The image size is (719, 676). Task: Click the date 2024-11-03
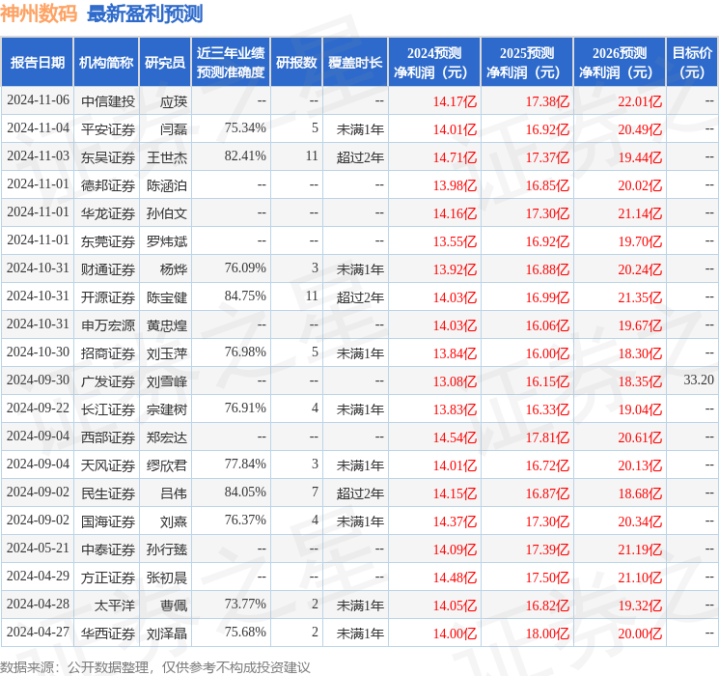point(38,156)
